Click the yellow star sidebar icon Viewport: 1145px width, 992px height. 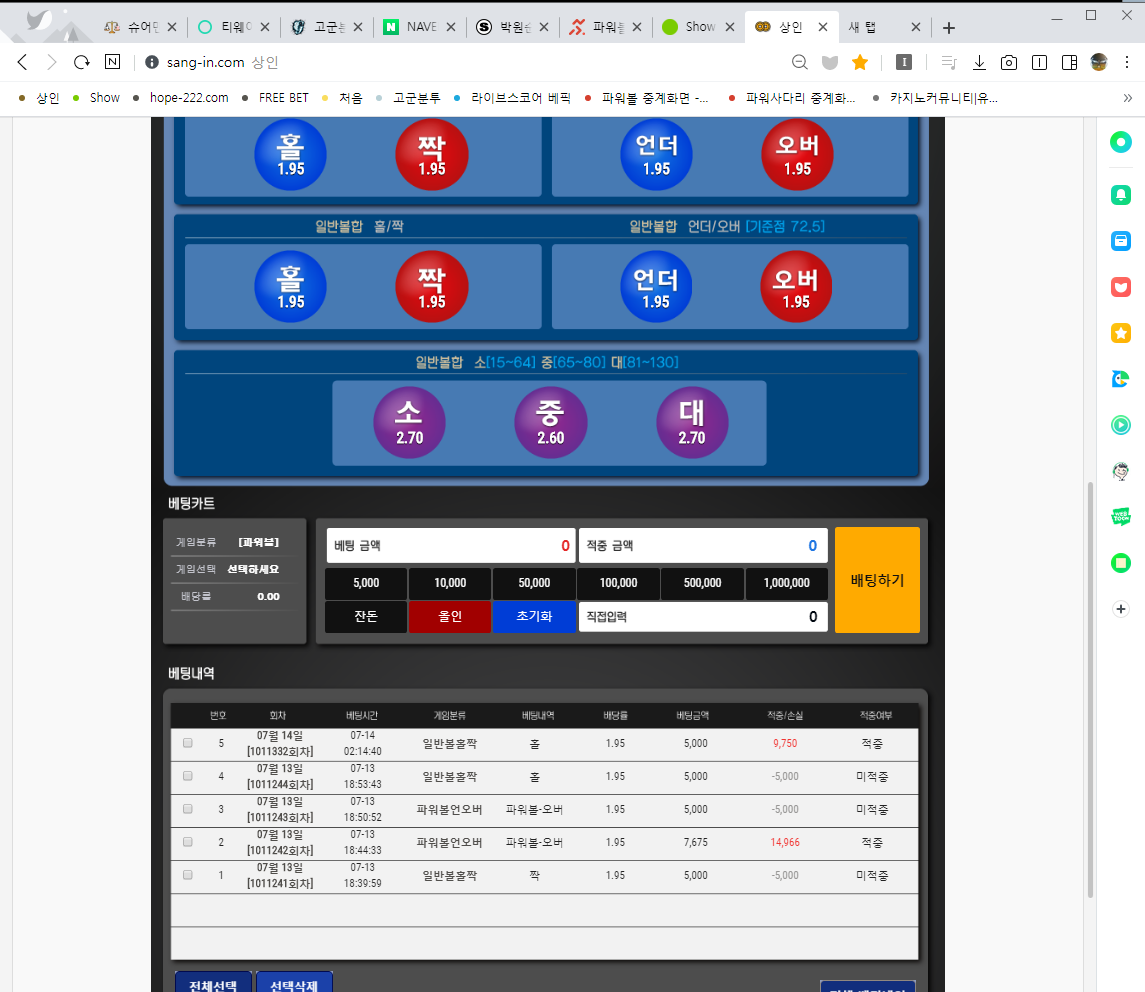(1121, 333)
